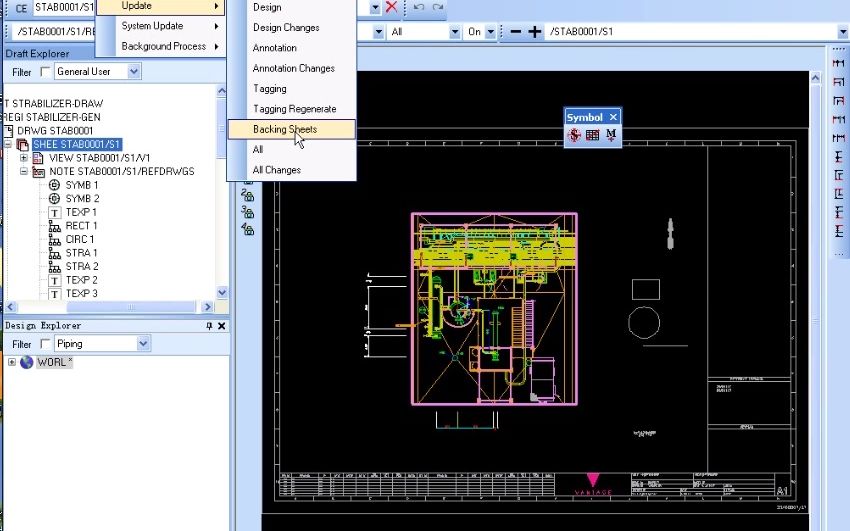Expand the VIEW STAB0001/S1/V1 tree node
850x531 pixels.
pyautogui.click(x=24, y=158)
